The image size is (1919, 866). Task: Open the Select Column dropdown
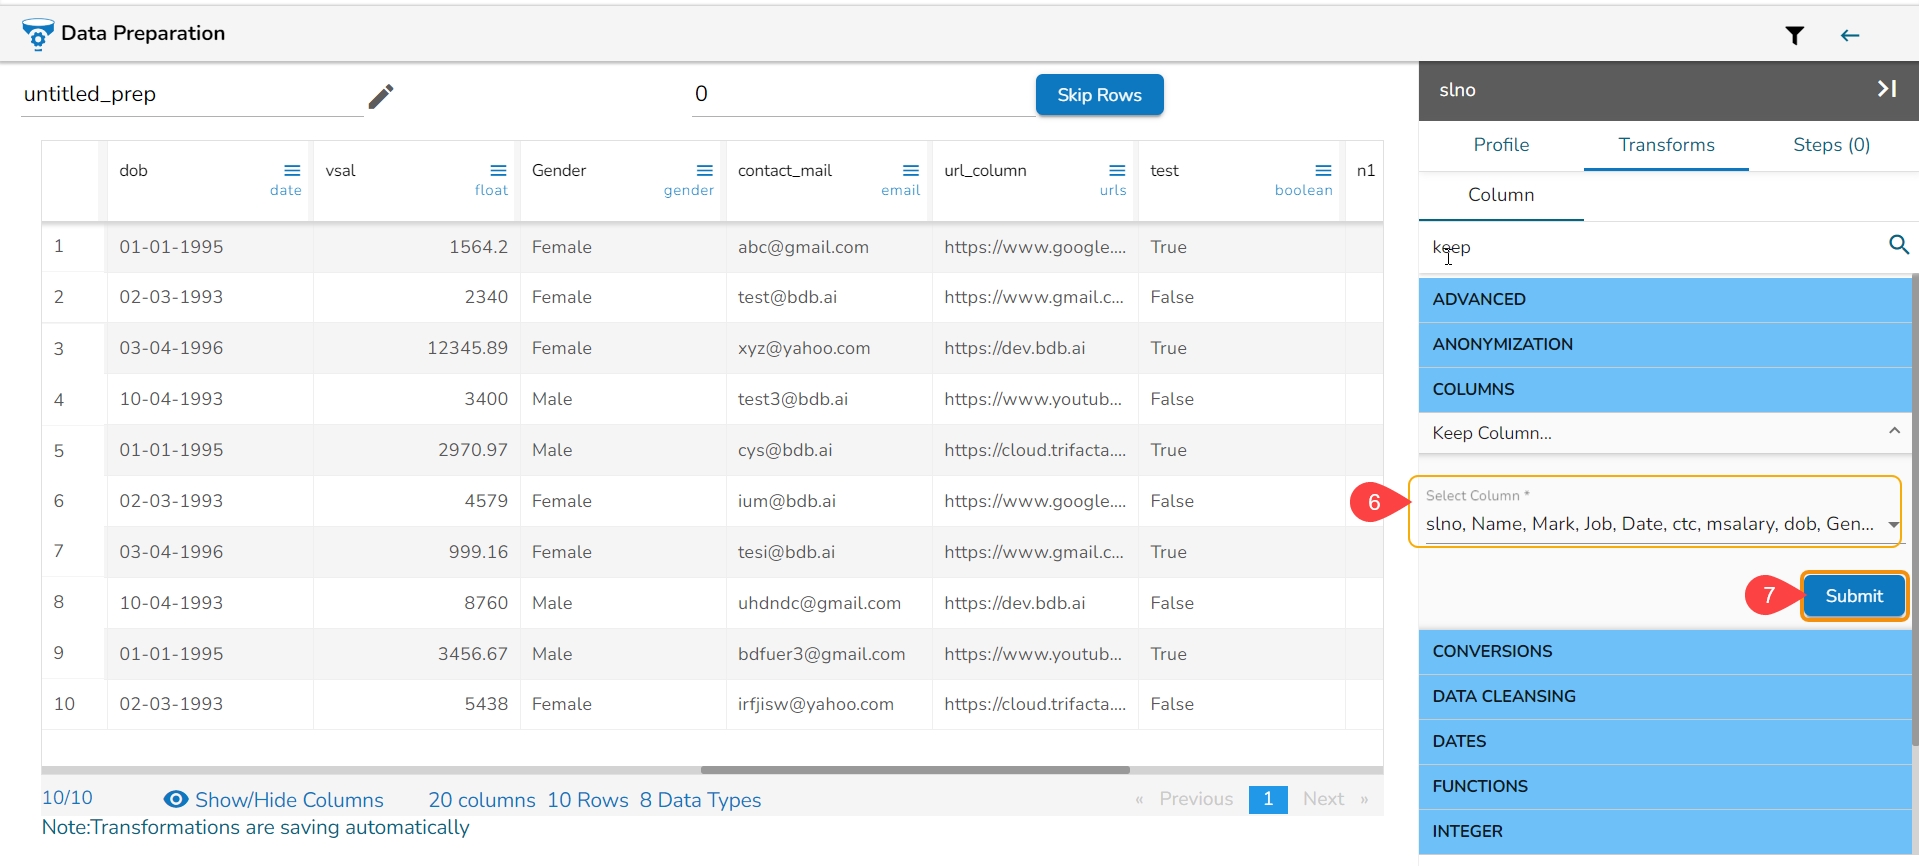point(1892,525)
